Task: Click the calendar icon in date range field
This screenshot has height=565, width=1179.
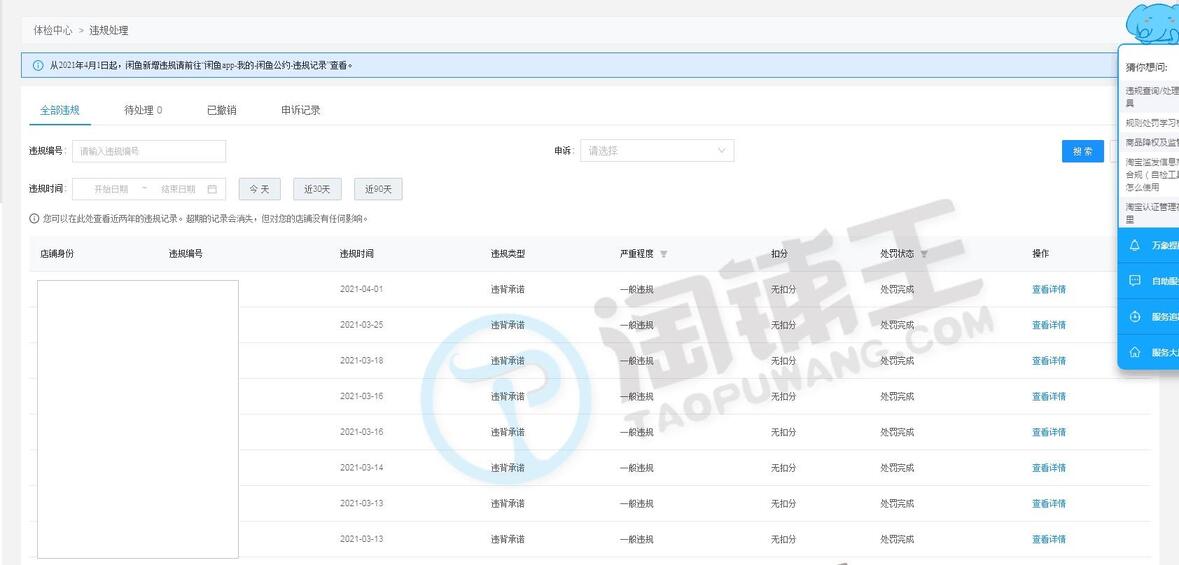Action: 212,189
